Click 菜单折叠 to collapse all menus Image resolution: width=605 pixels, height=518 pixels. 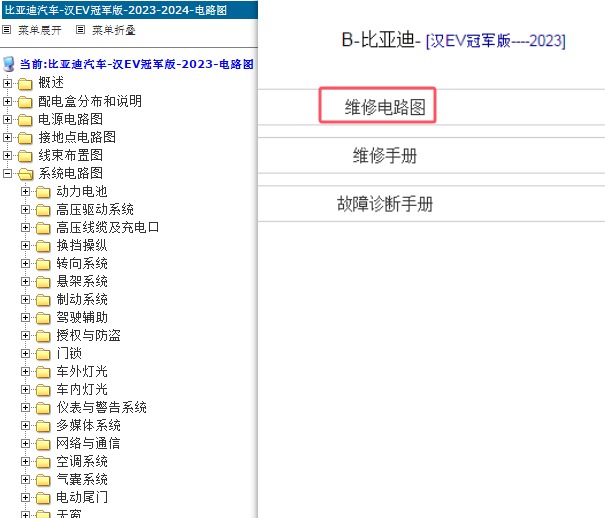113,30
